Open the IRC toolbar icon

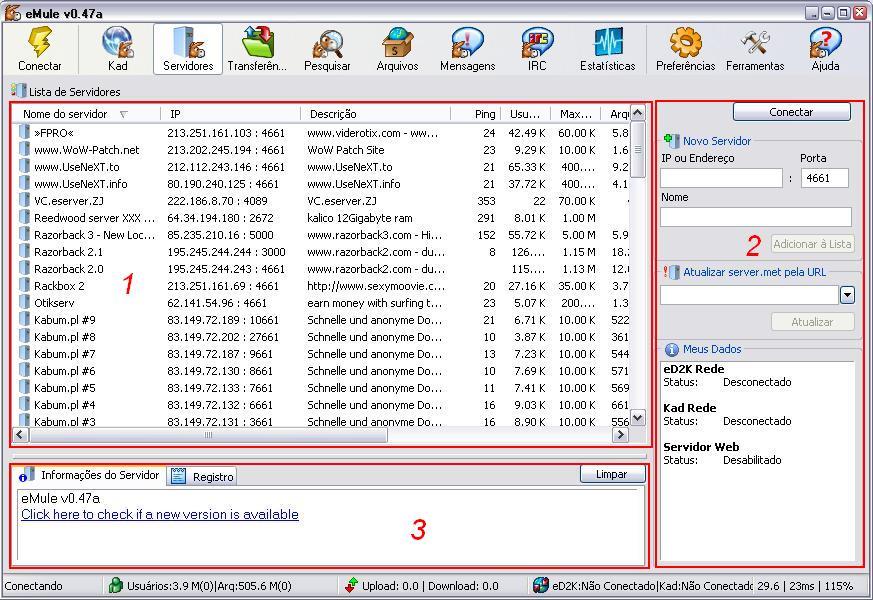click(537, 43)
